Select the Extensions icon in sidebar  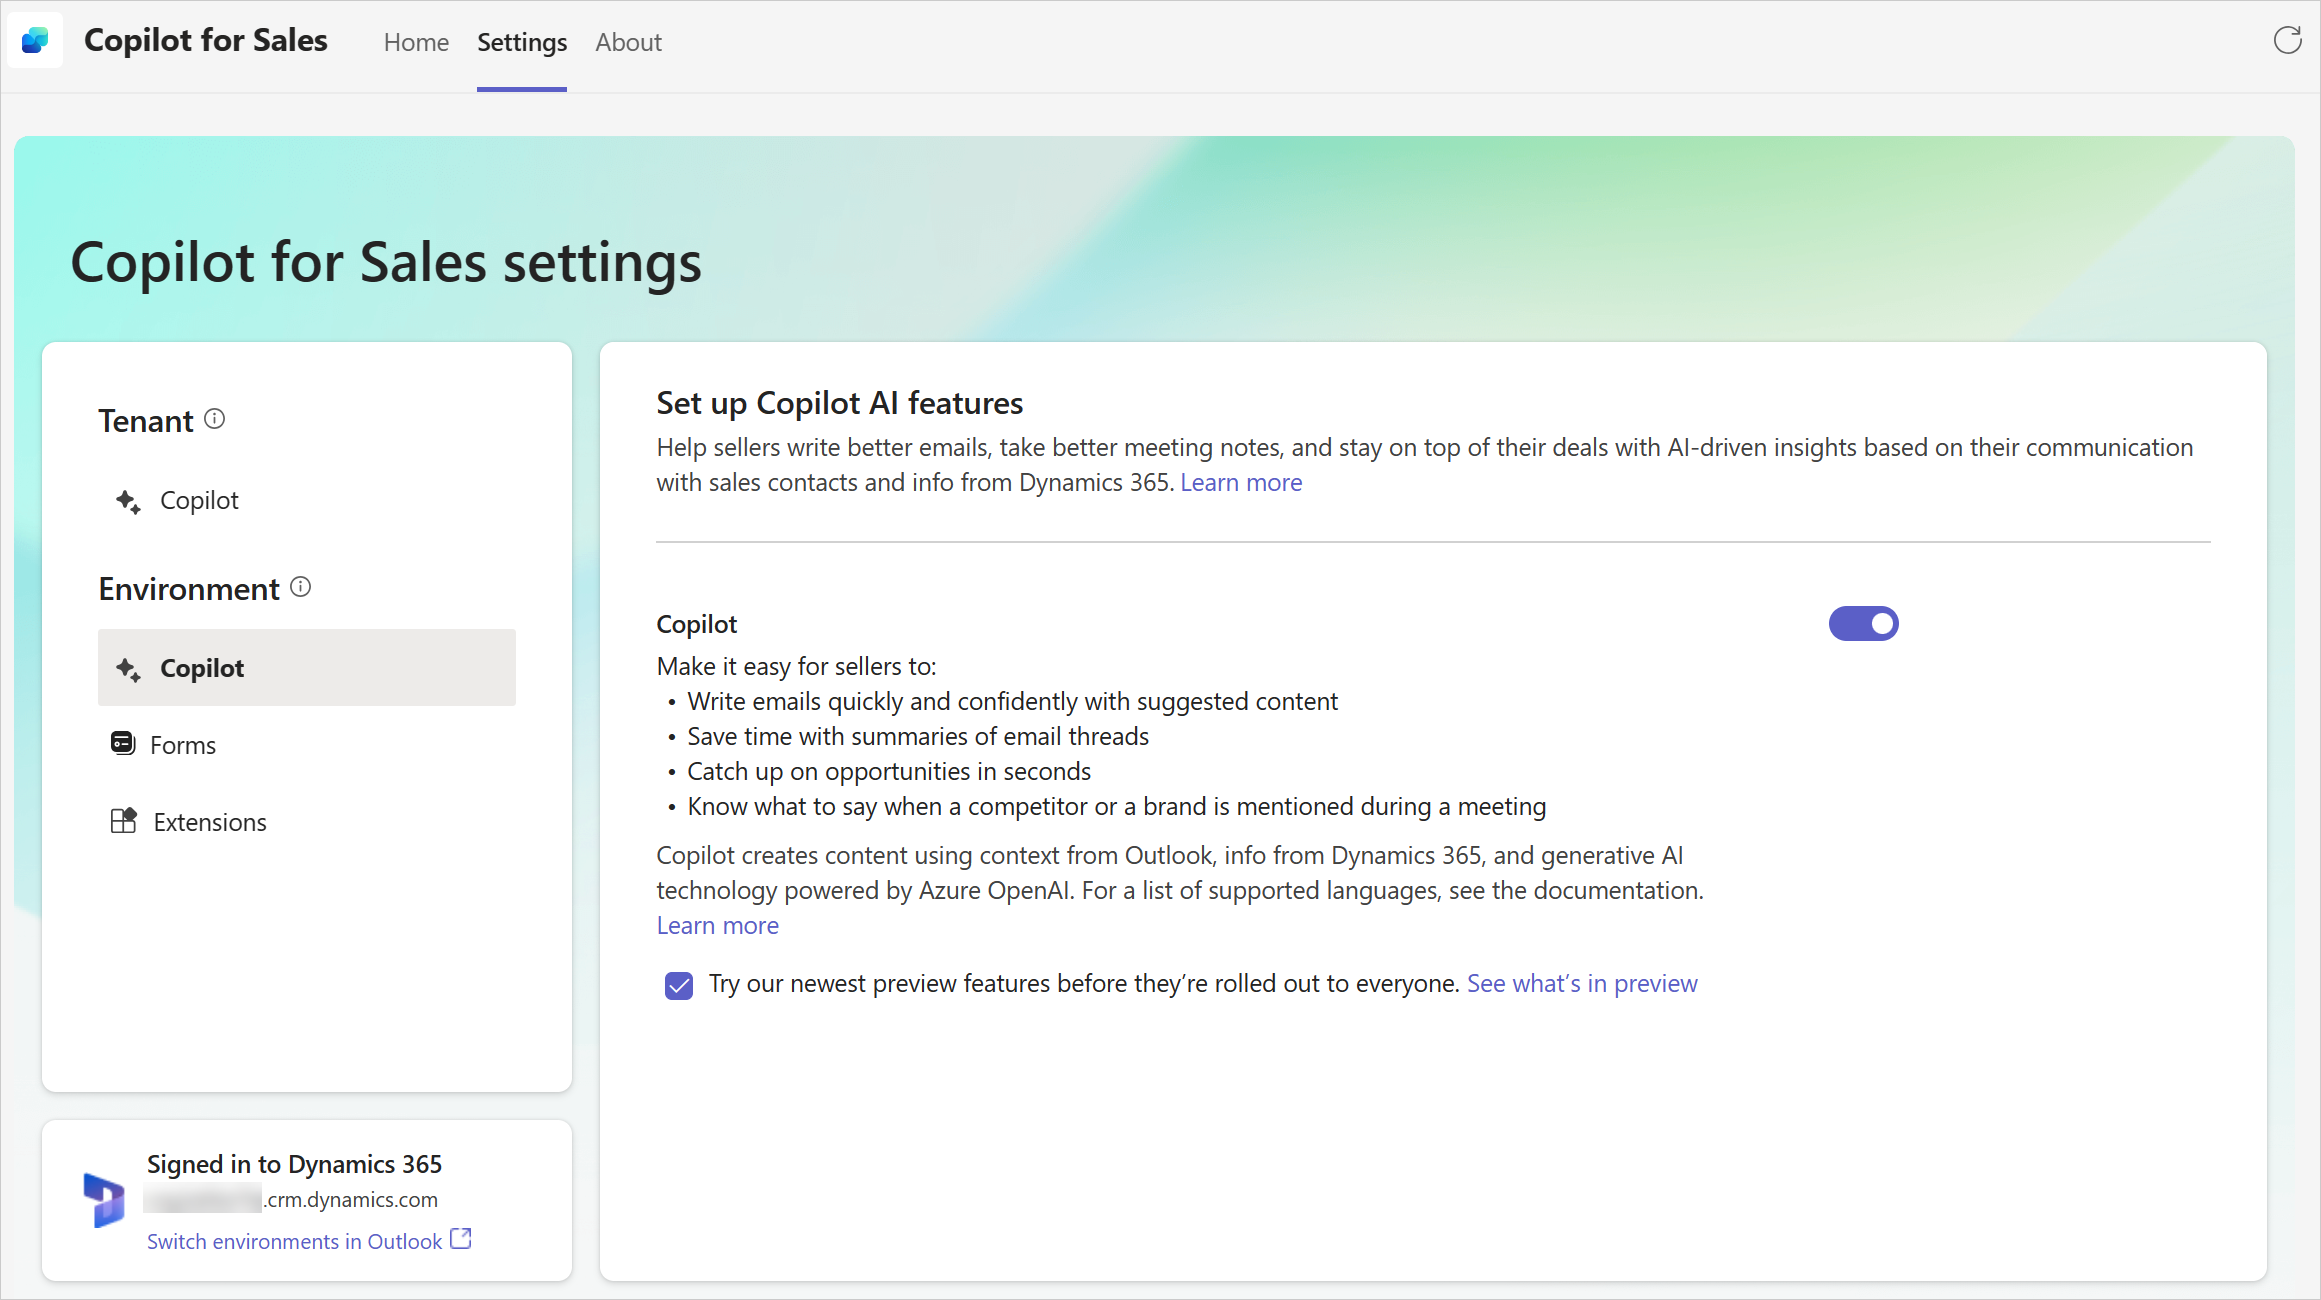tap(123, 822)
